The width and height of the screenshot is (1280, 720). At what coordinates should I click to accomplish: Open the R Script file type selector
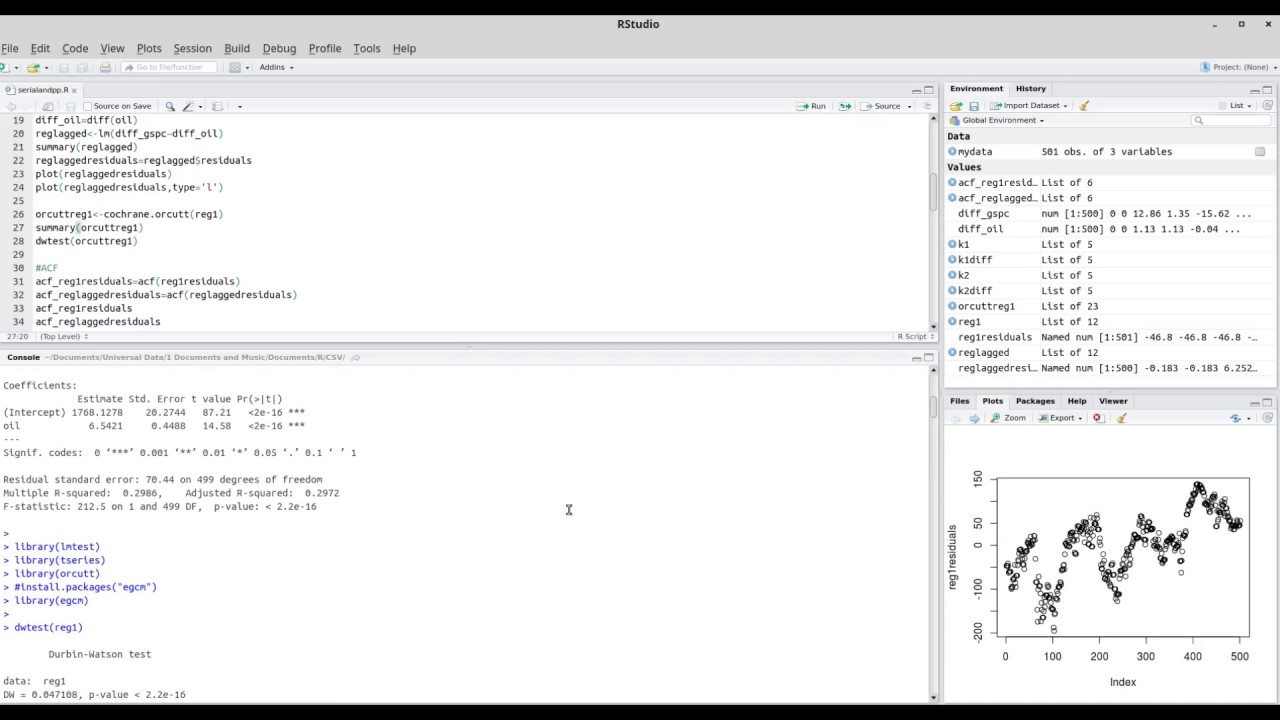[914, 337]
